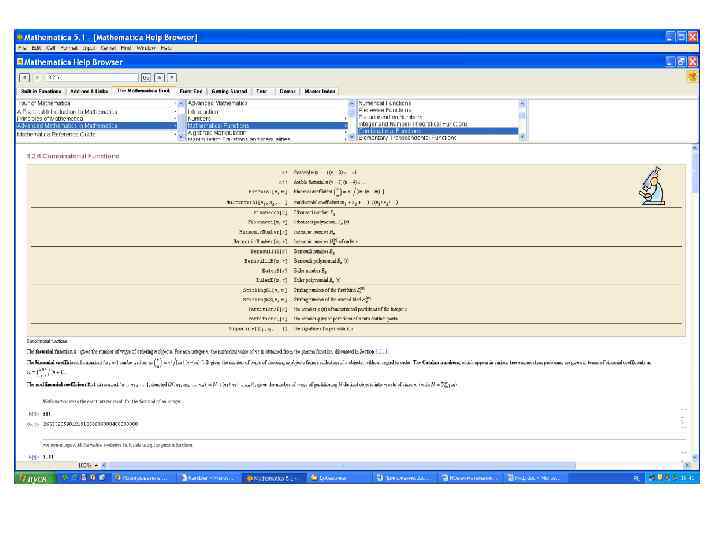Open the Kernel menu

coord(108,48)
